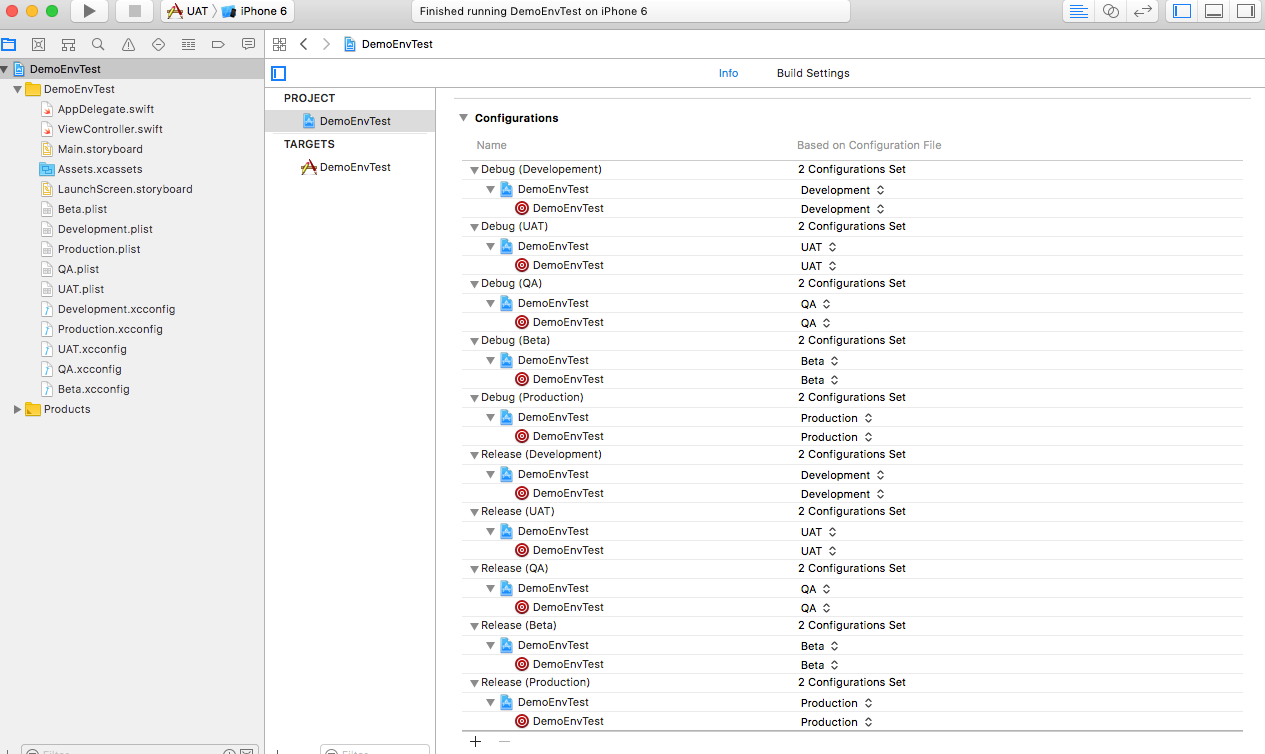This screenshot has height=754, width=1265.
Task: Open Assets.xcassets catalog
Action: click(100, 169)
